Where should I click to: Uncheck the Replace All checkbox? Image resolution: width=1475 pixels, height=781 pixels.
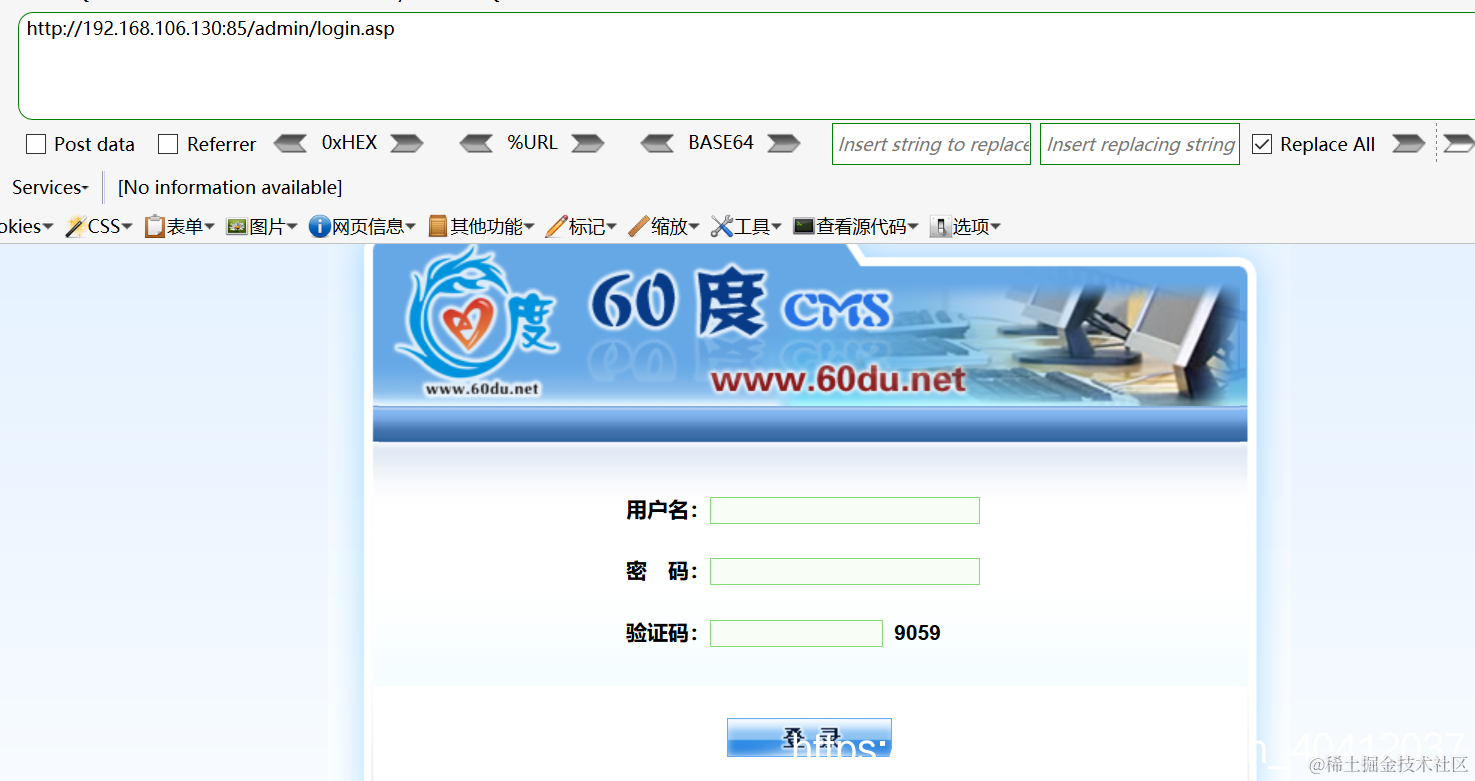(1262, 144)
